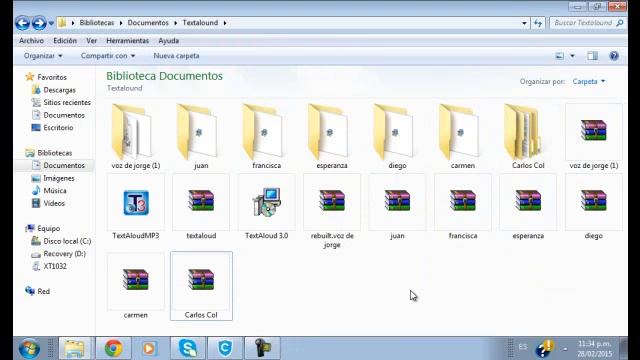Open Sitios recientes in the sidebar
The height and width of the screenshot is (360, 640).
pyautogui.click(x=67, y=102)
